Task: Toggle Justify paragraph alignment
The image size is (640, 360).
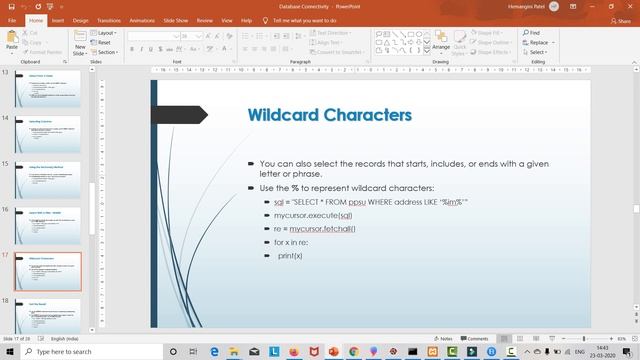Action: [x=273, y=49]
